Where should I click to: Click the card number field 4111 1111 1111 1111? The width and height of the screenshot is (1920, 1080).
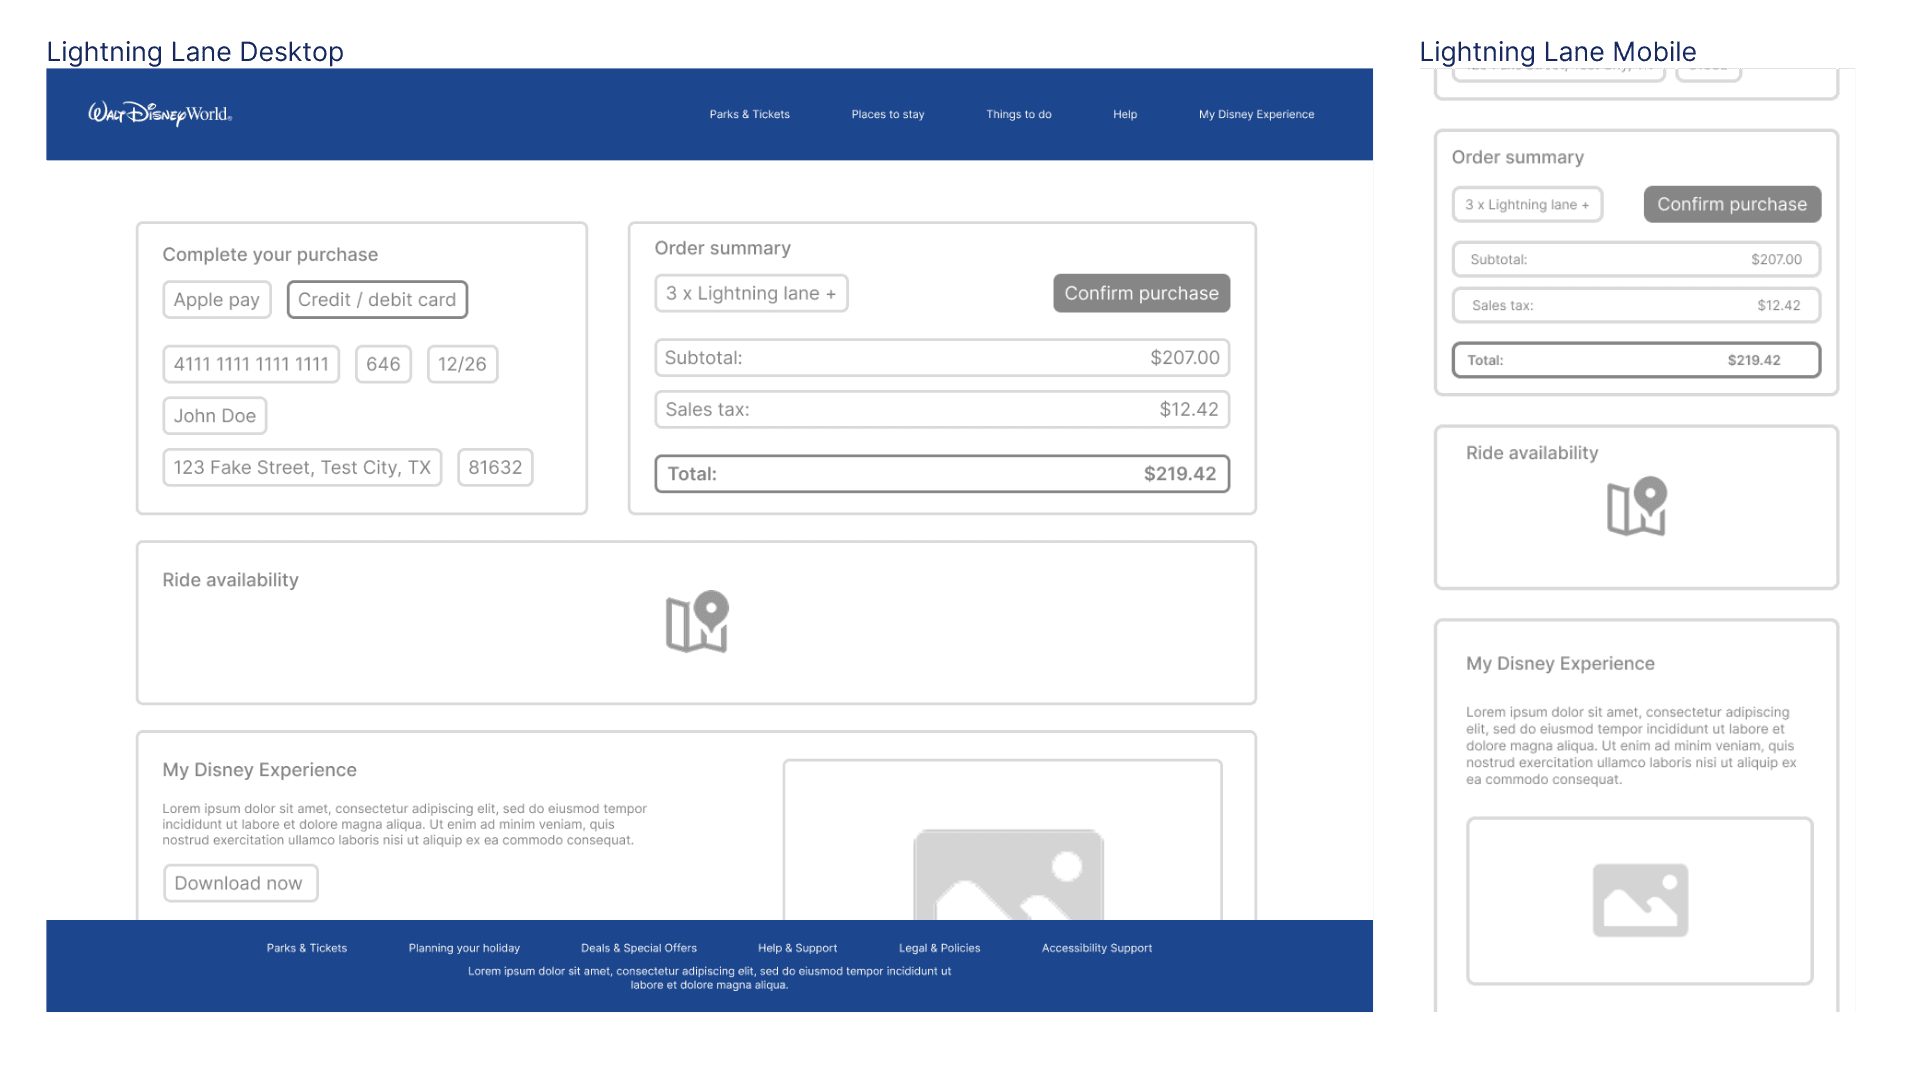pos(251,364)
